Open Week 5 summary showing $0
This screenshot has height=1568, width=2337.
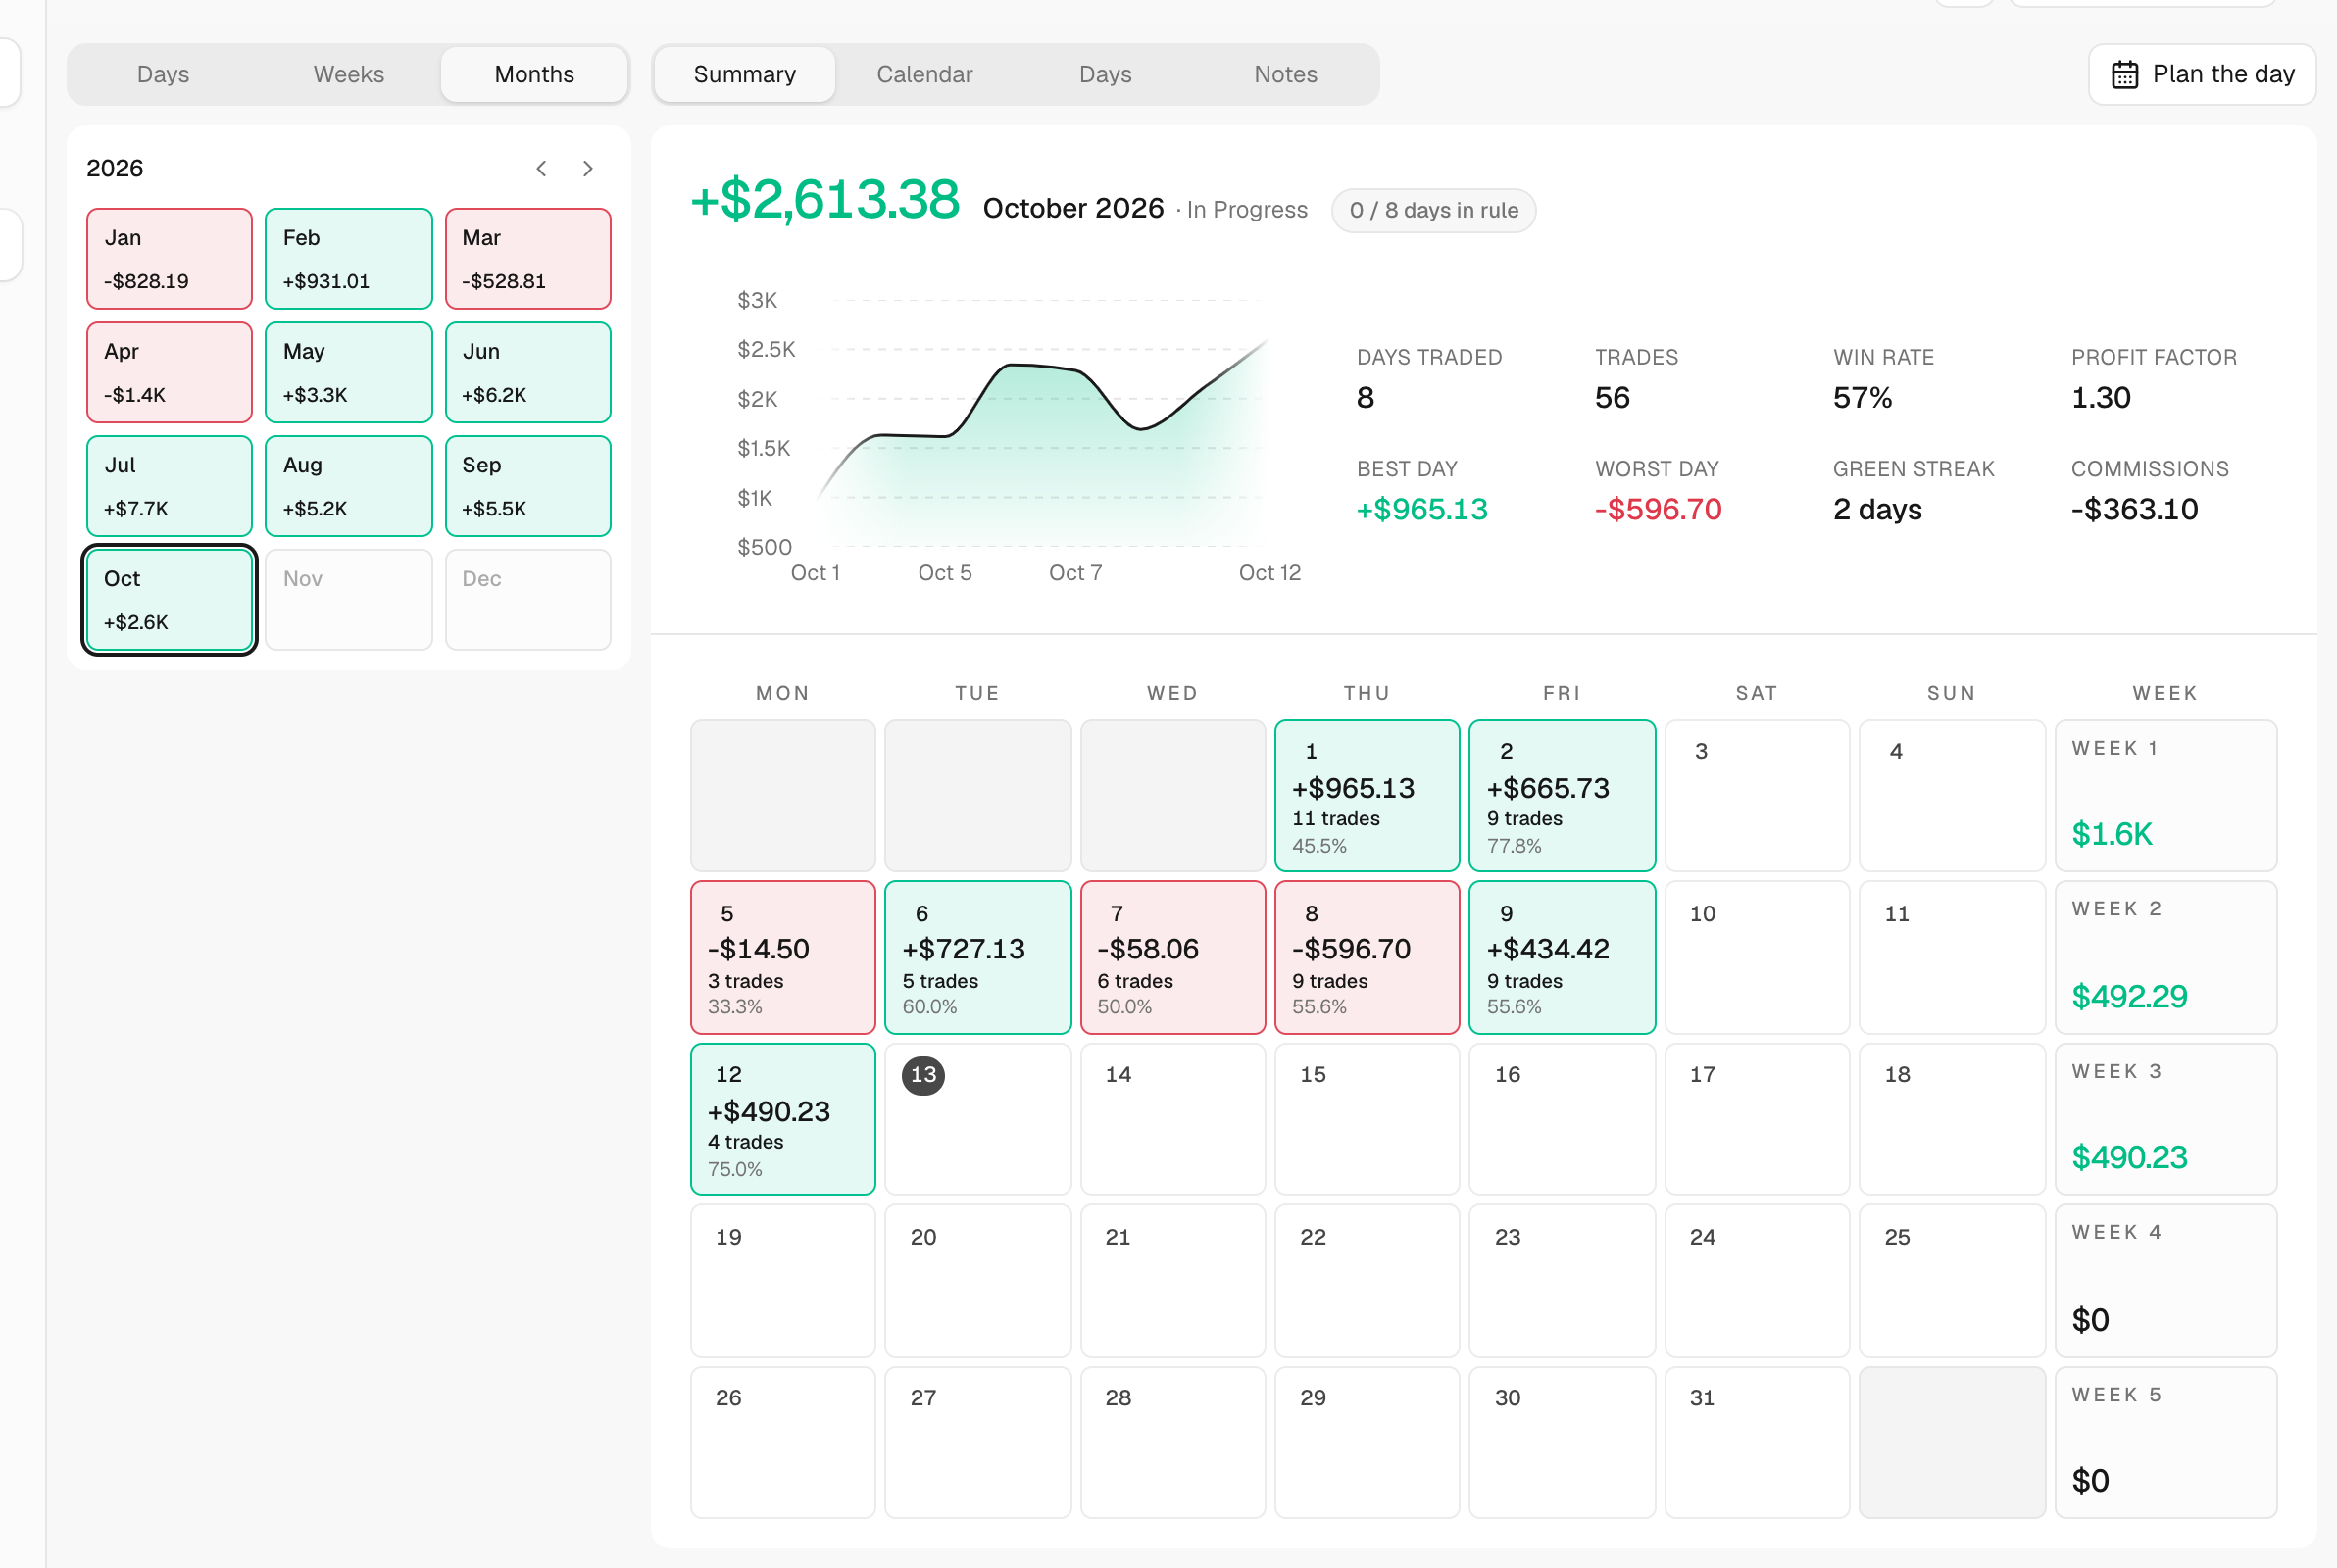pos(2166,1443)
